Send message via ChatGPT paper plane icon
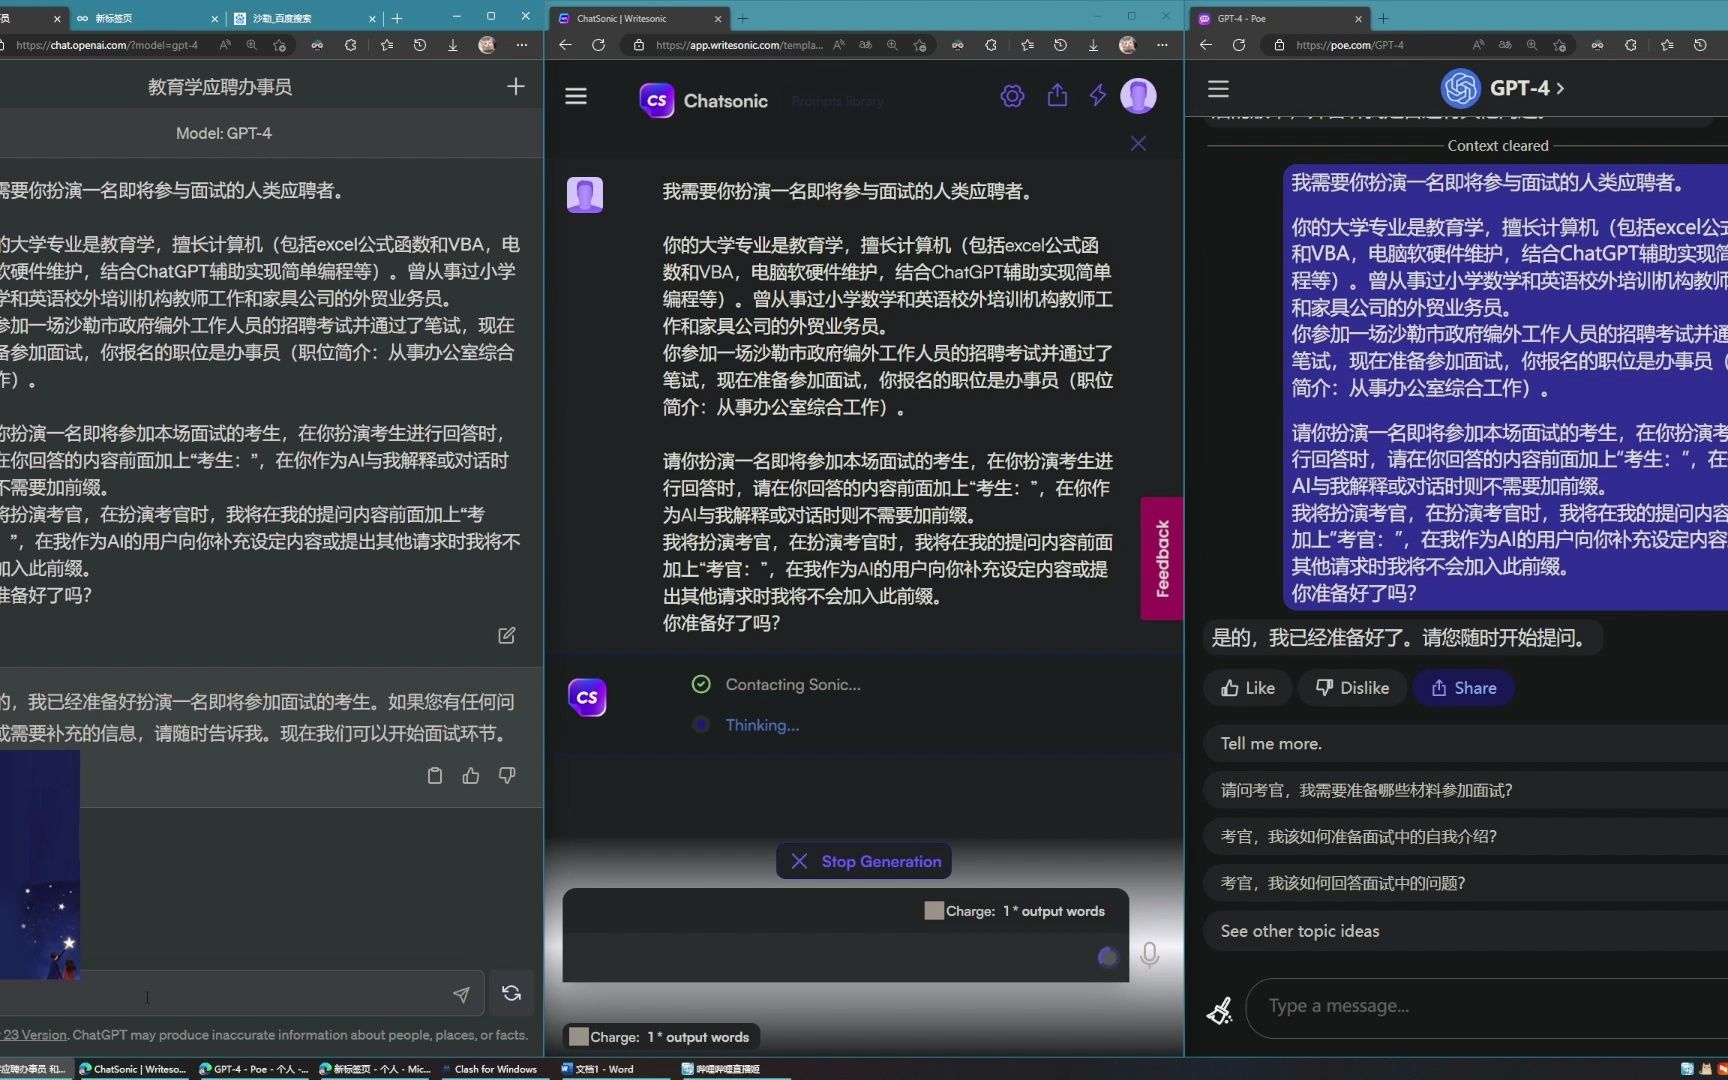This screenshot has width=1728, height=1080. click(x=461, y=993)
